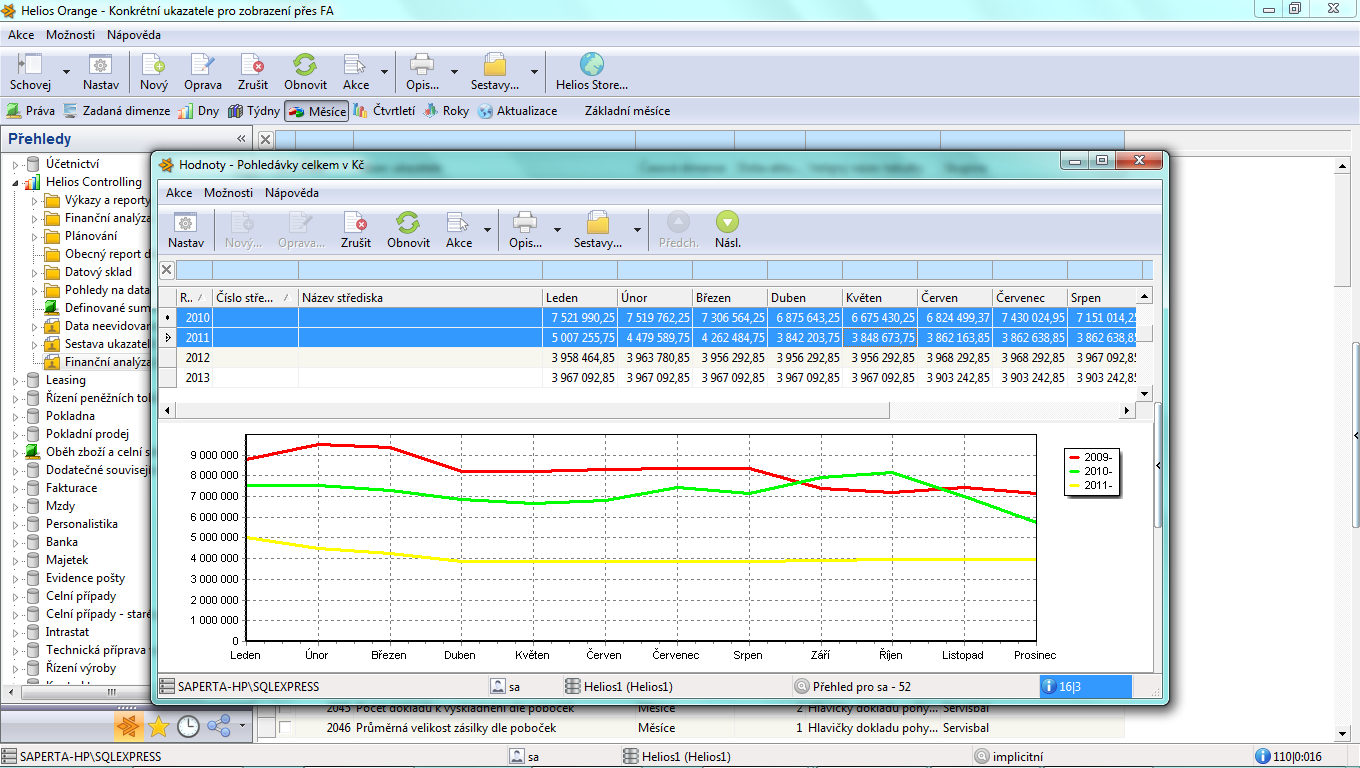Click the Schovej icon in the main toolbar
Image resolution: width=1360 pixels, height=768 pixels.
tap(30, 65)
